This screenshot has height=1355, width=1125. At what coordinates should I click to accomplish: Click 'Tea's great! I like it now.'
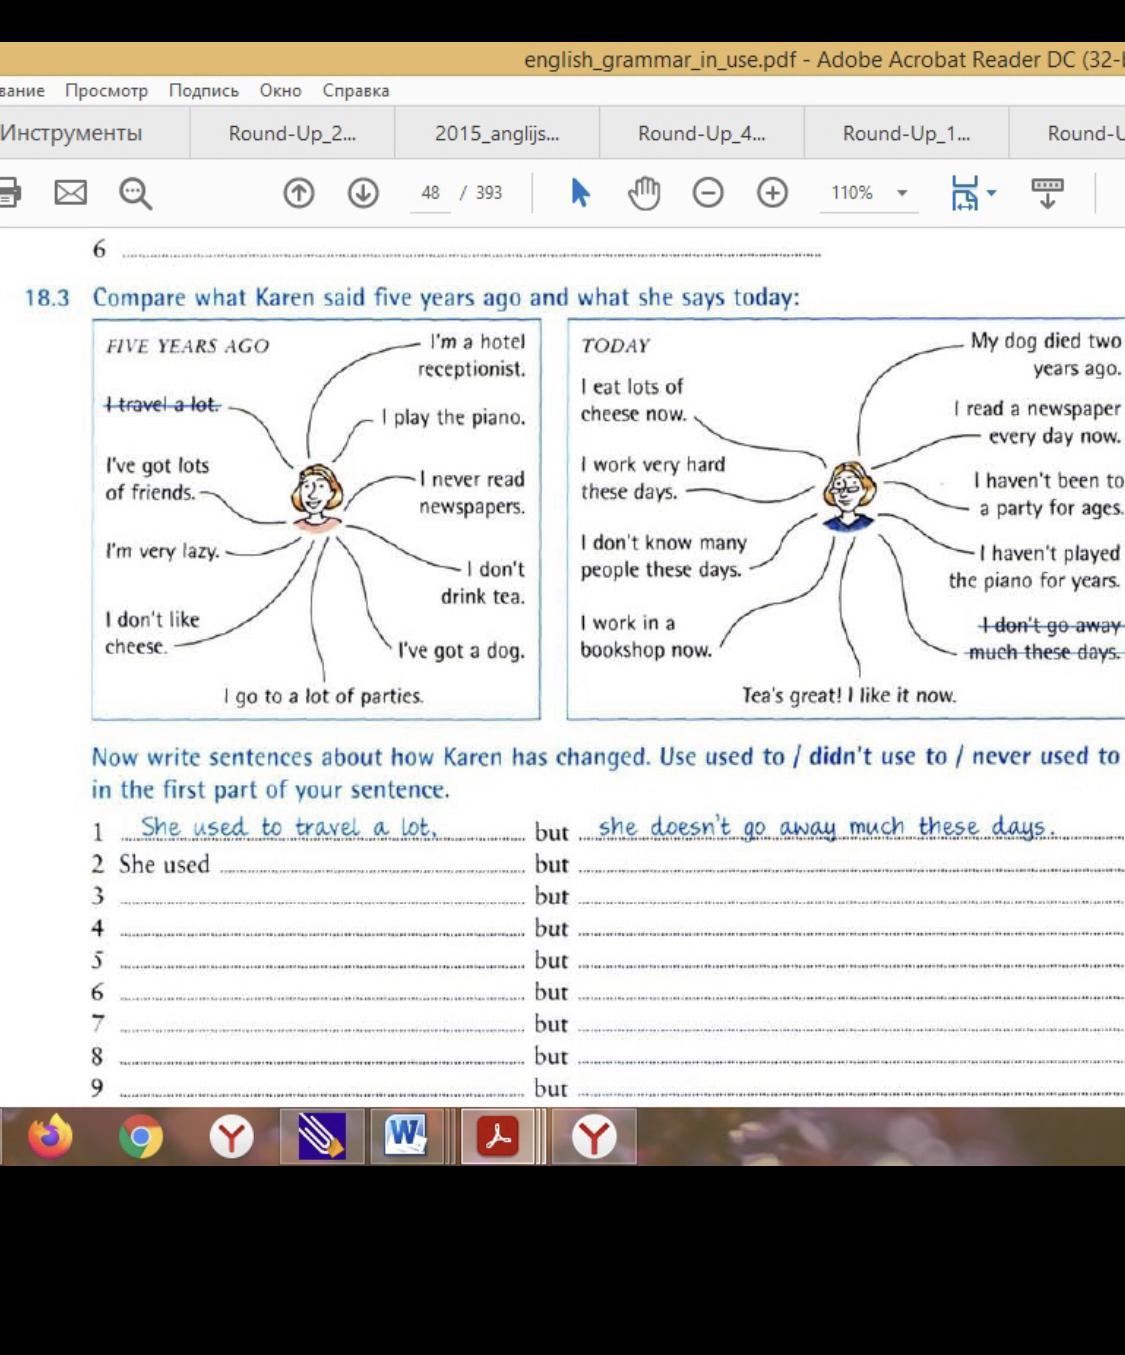[849, 695]
